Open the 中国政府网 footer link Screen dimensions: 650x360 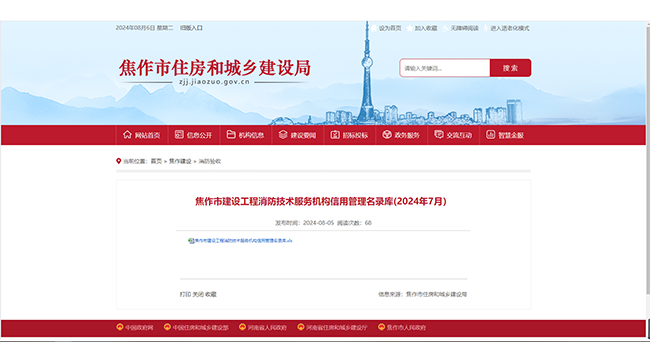pyautogui.click(x=139, y=328)
